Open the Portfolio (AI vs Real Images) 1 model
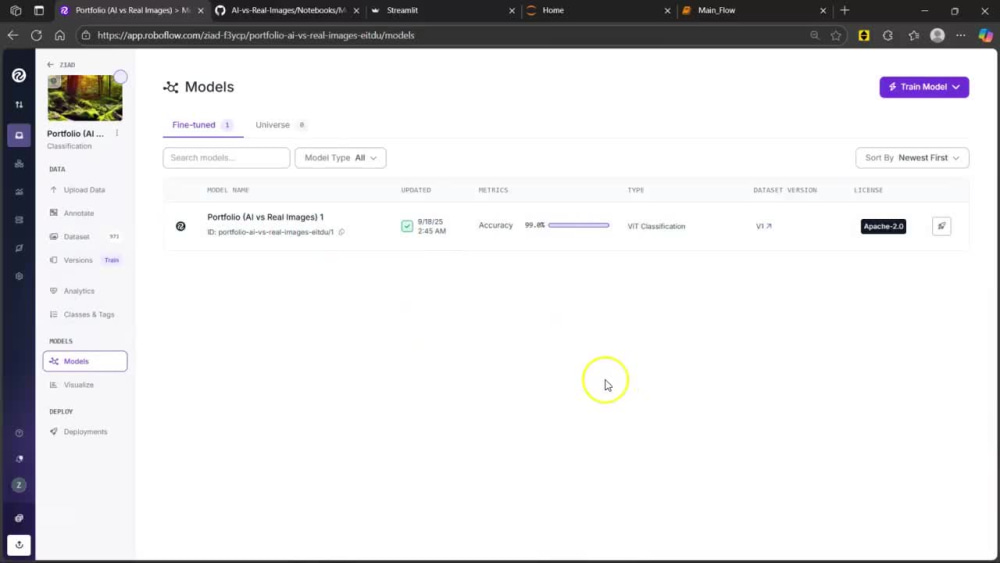Viewport: 1000px width, 563px height. tap(265, 217)
